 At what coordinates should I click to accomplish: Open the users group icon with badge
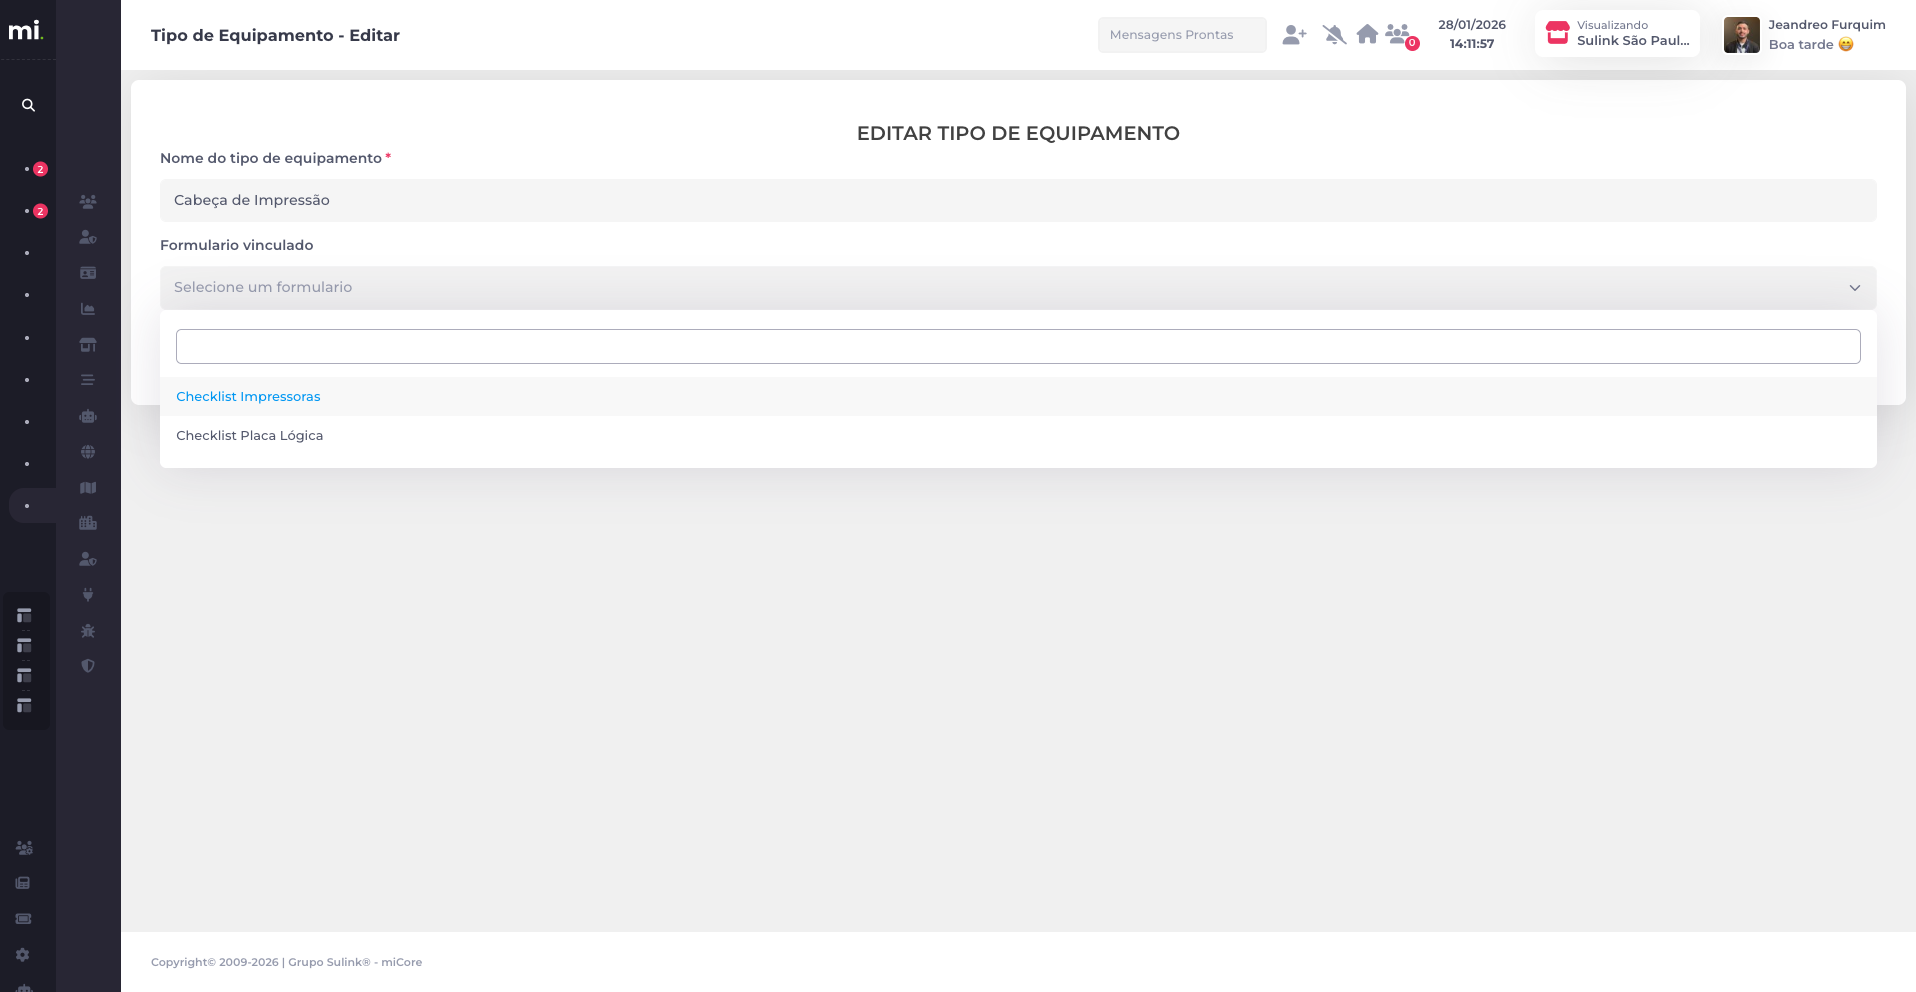click(x=1399, y=35)
